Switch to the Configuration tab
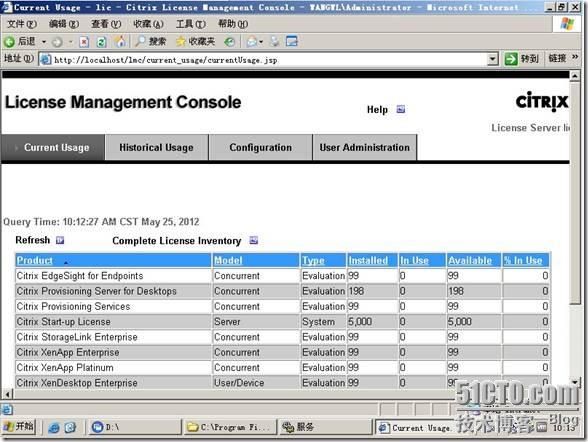Viewport: 588px width, 442px height. [261, 147]
